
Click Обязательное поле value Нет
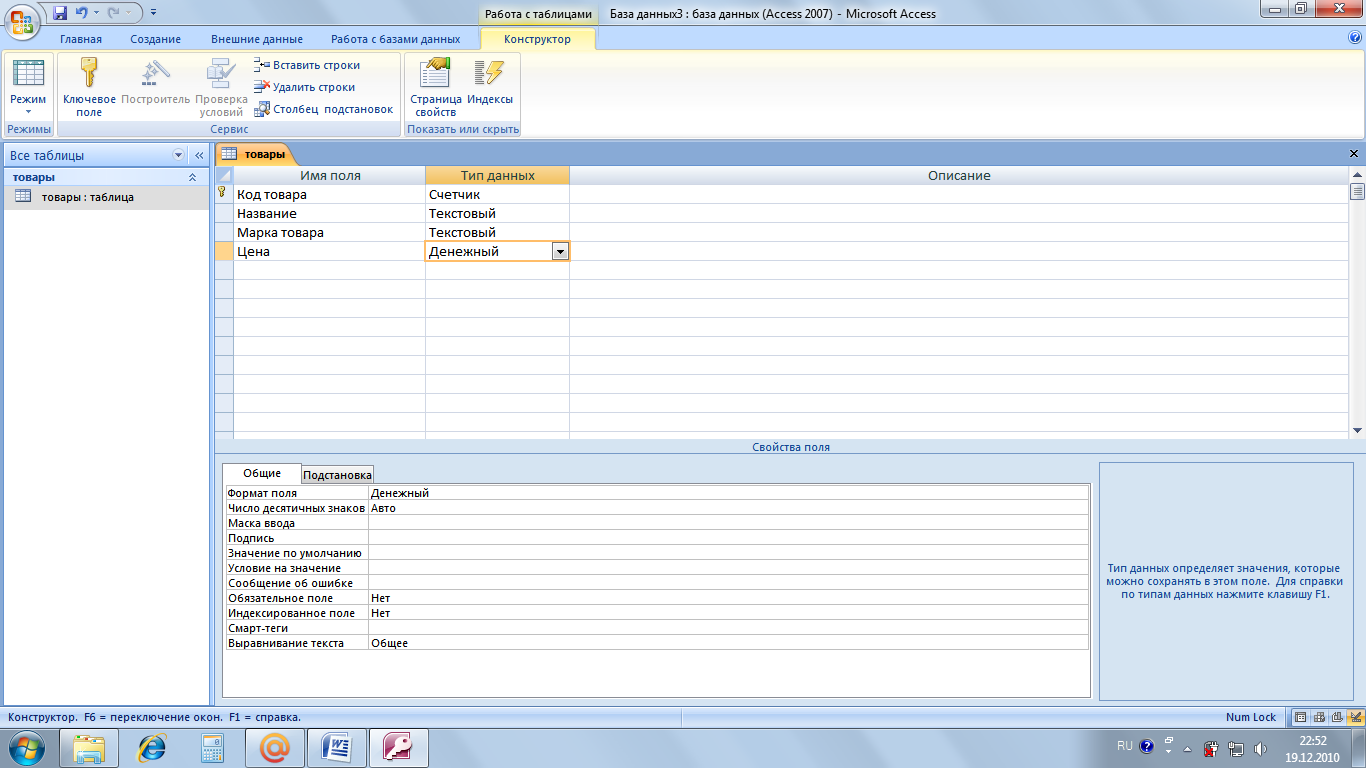728,598
